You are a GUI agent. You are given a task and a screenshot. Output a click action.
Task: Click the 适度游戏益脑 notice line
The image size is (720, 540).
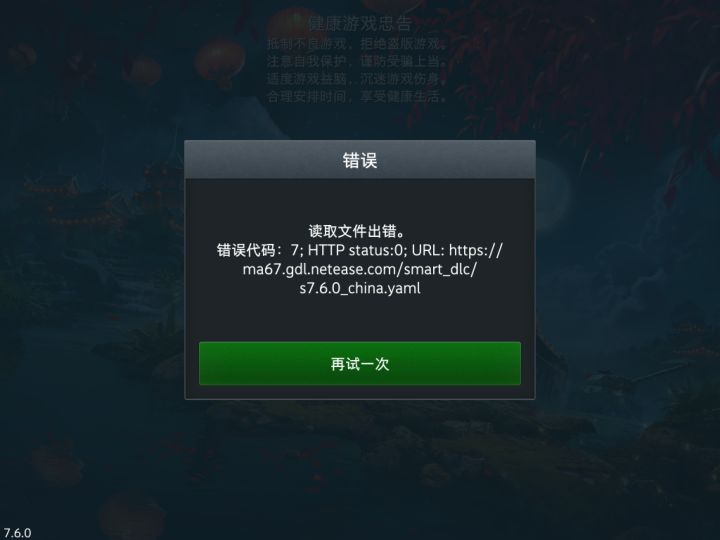356,79
